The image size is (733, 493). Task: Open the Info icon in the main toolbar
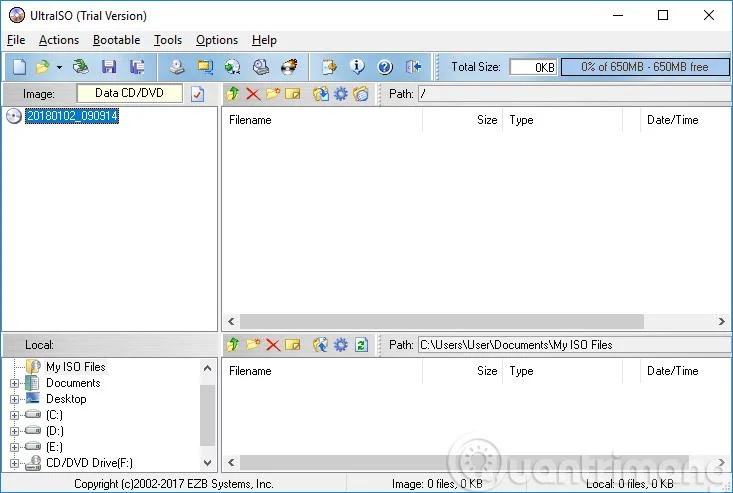pyautogui.click(x=357, y=67)
